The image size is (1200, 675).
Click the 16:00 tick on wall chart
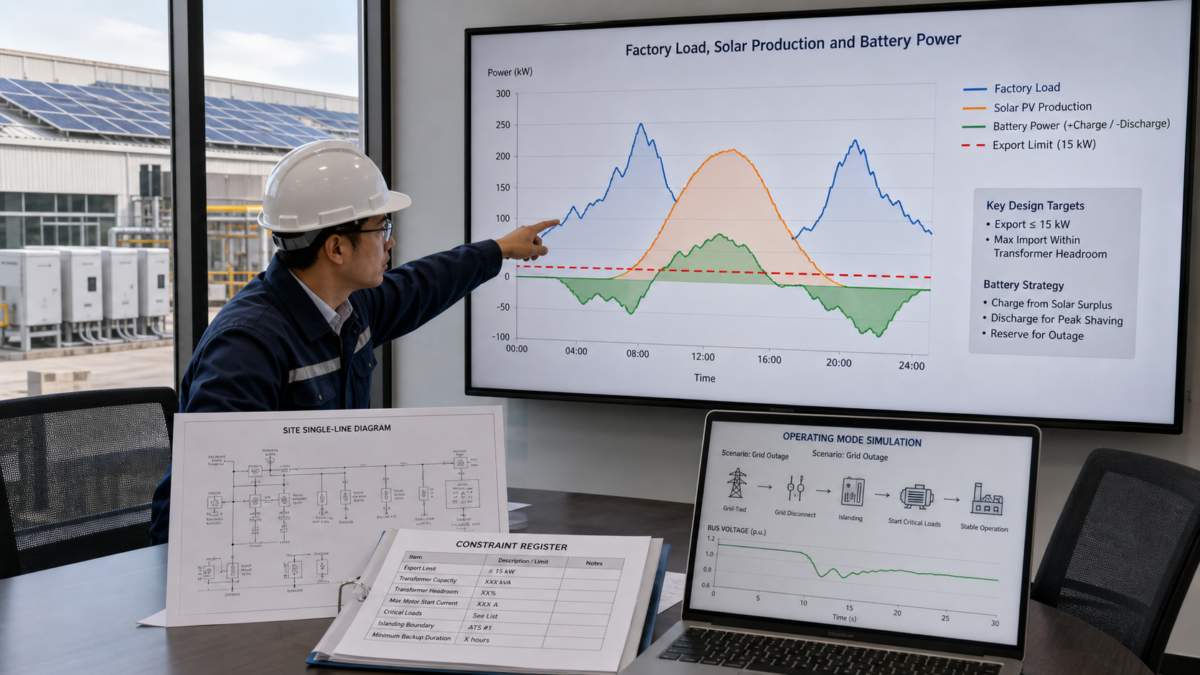(x=768, y=360)
